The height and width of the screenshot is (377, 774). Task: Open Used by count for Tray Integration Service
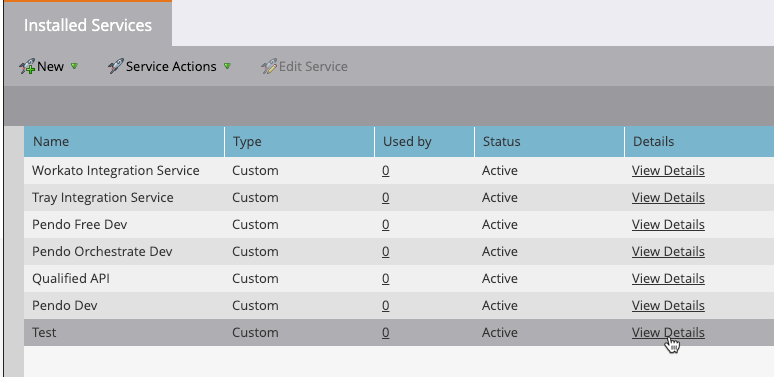(386, 198)
